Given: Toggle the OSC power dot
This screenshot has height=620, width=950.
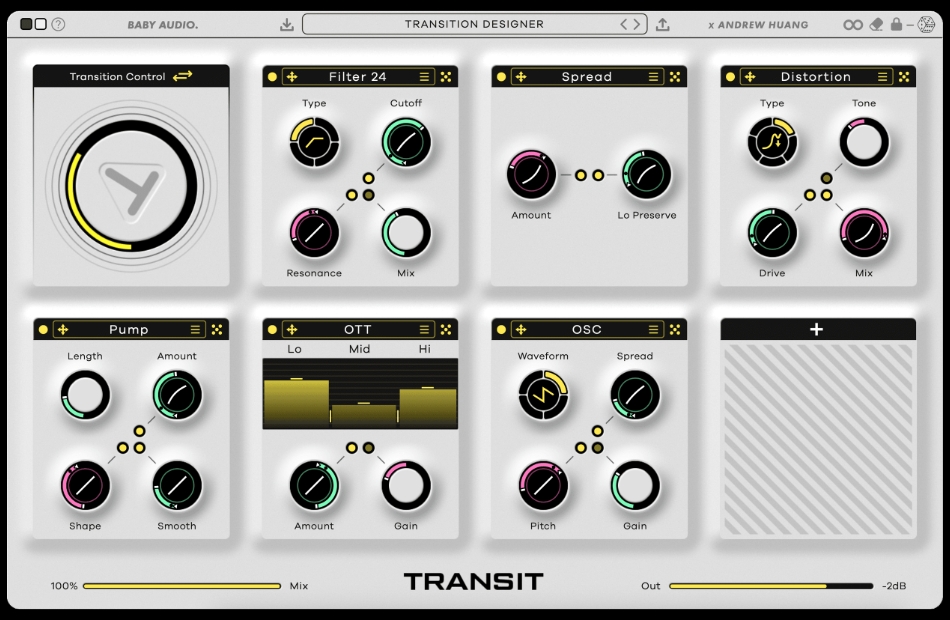Looking at the screenshot, I should click(501, 329).
